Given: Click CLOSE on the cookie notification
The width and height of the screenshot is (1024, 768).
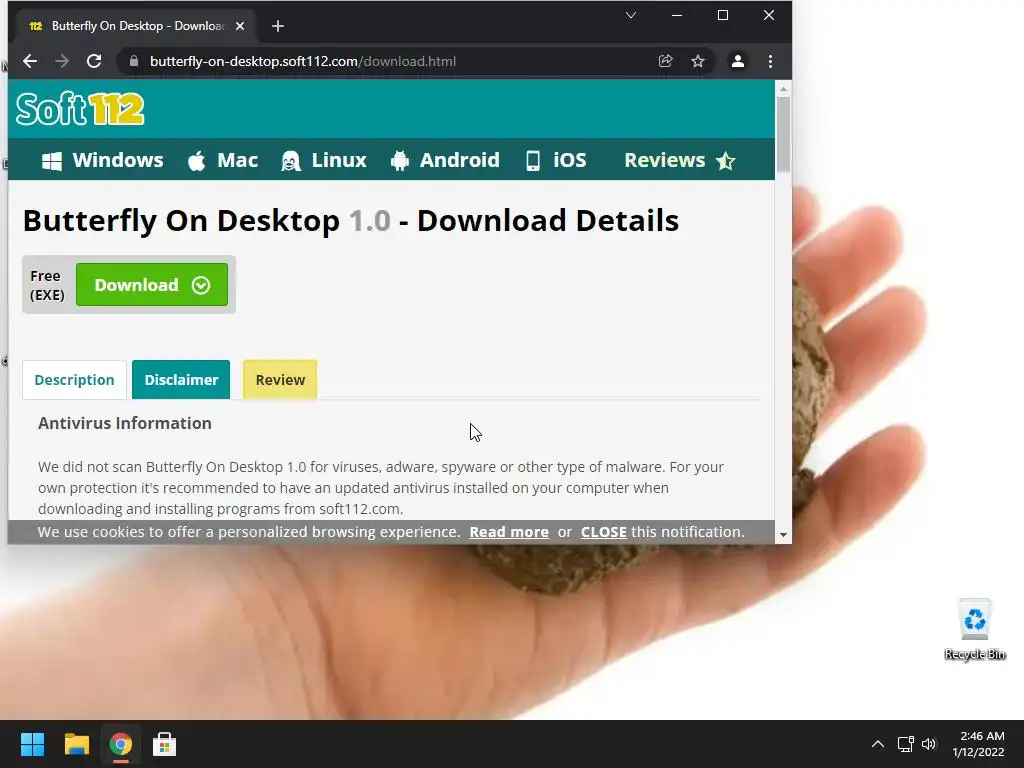Looking at the screenshot, I should tap(604, 532).
